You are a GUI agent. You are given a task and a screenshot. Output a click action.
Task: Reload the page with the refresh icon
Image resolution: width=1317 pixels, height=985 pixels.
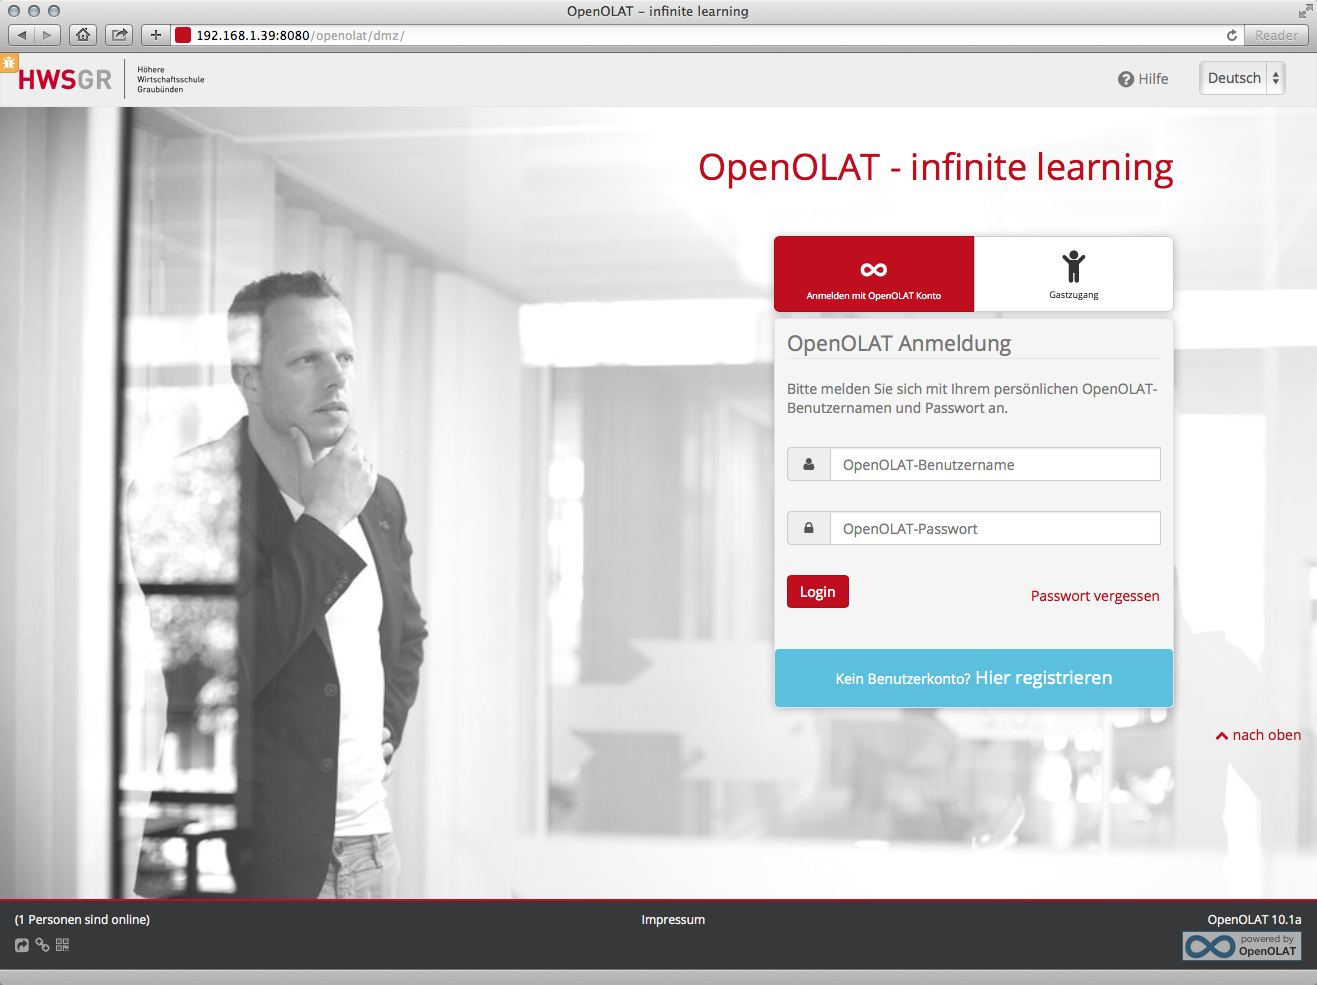coord(1232,35)
